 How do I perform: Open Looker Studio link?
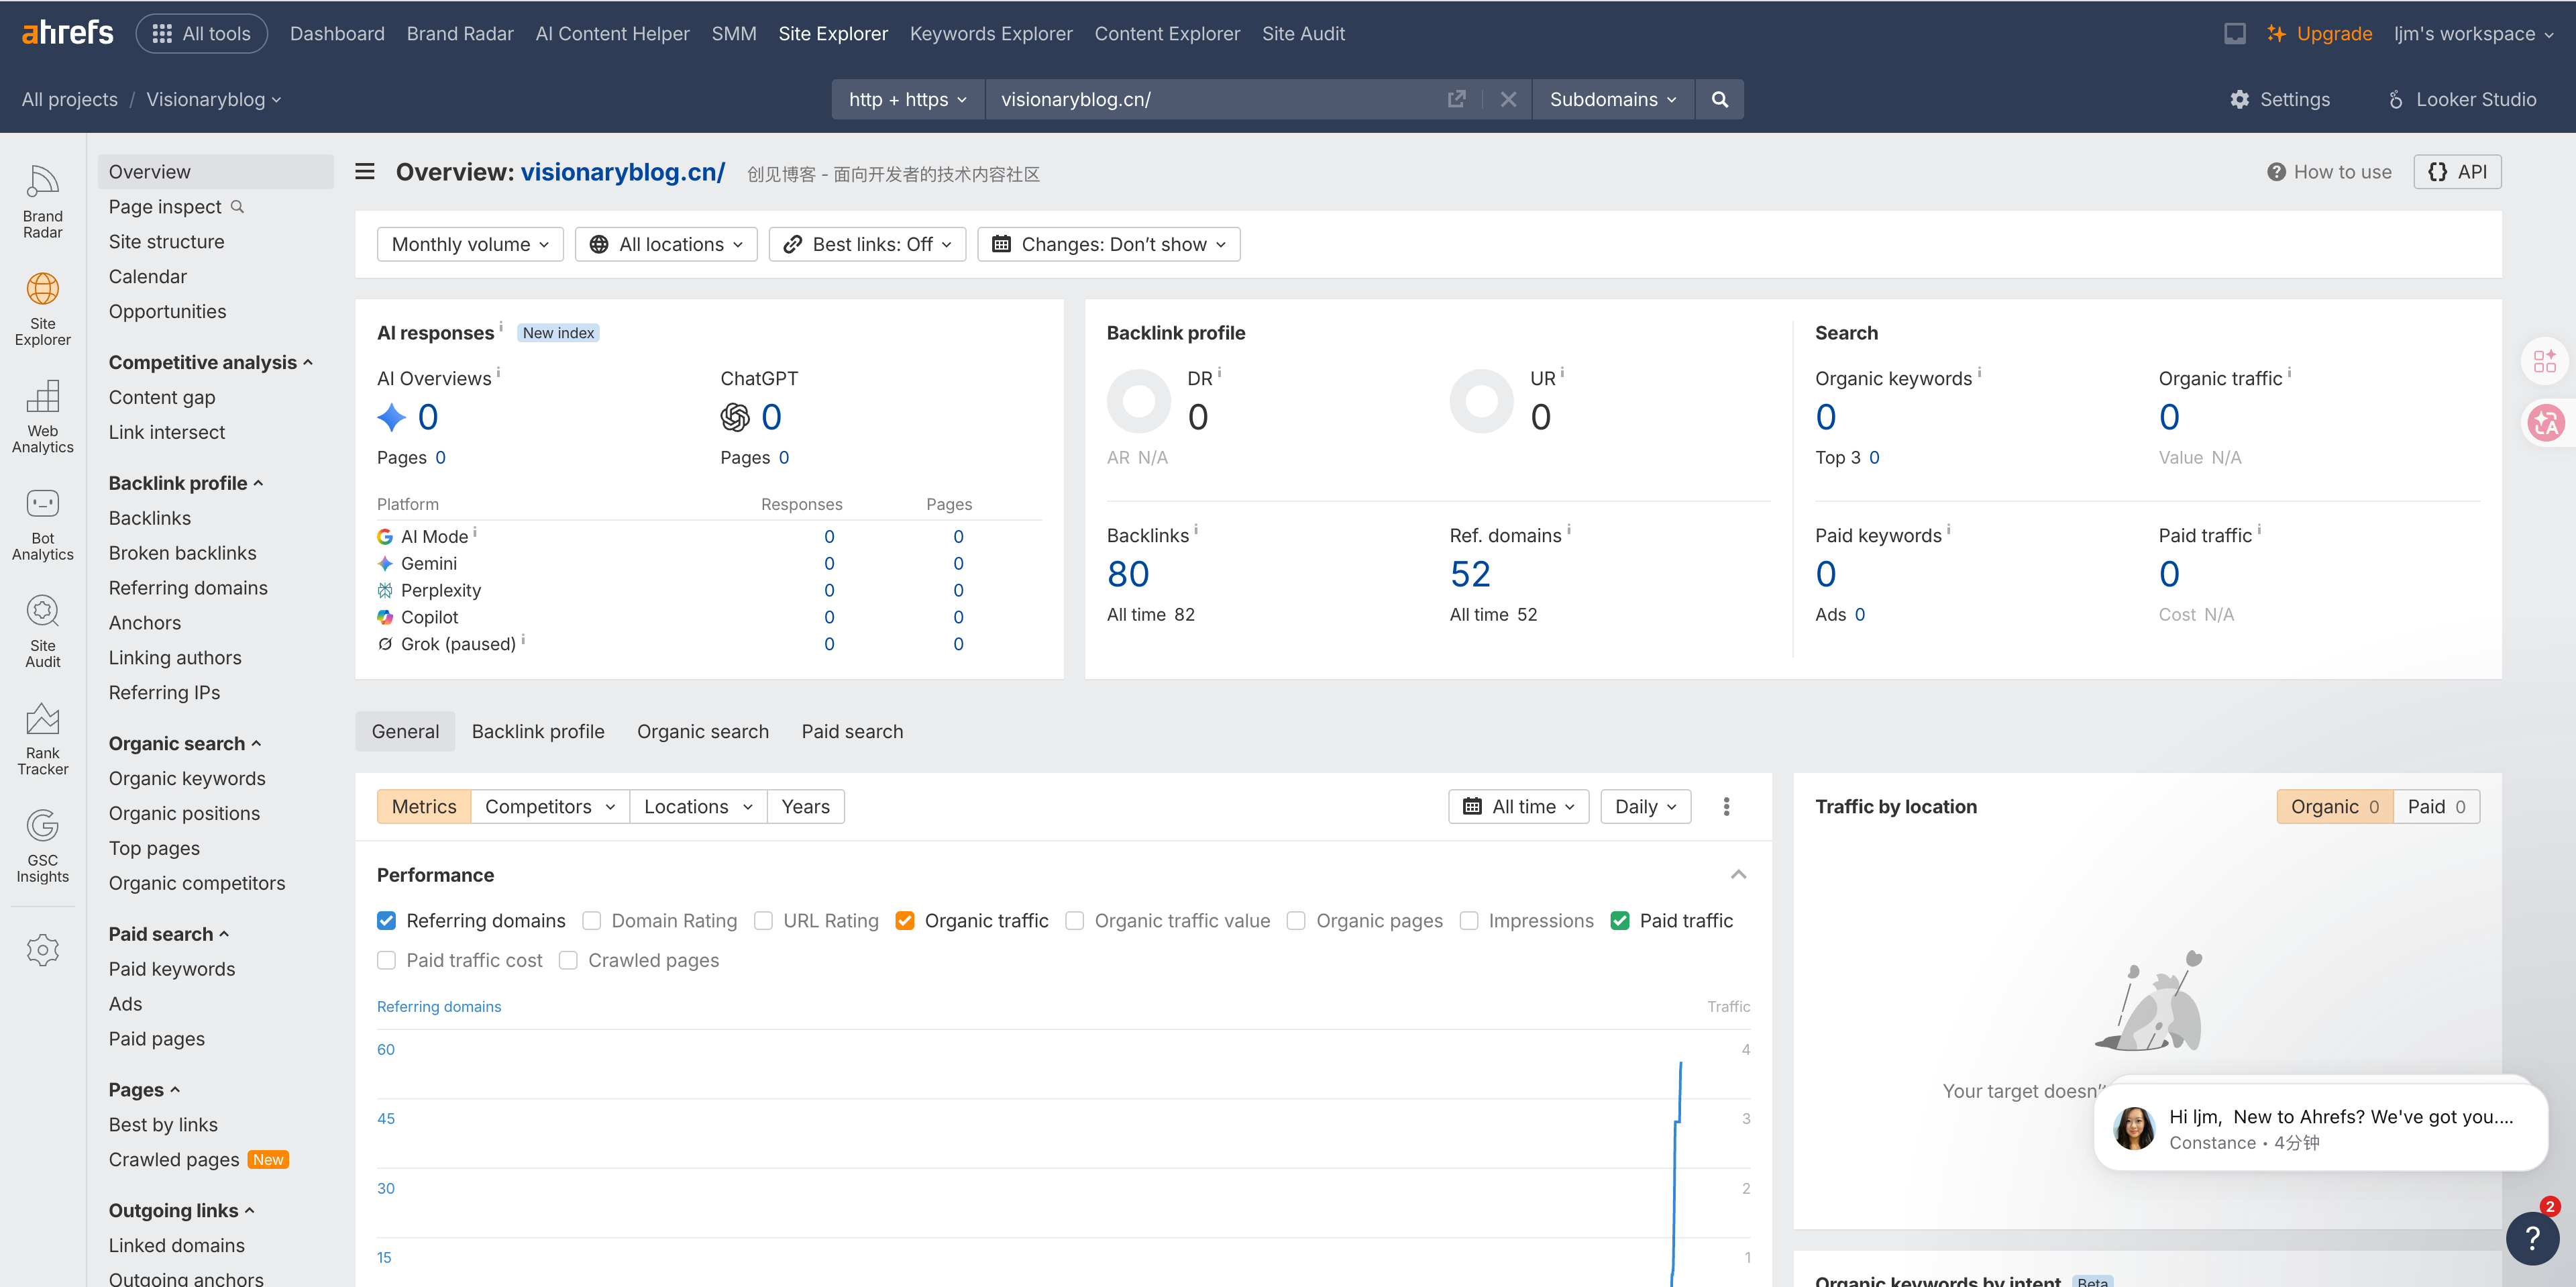coord(2461,99)
